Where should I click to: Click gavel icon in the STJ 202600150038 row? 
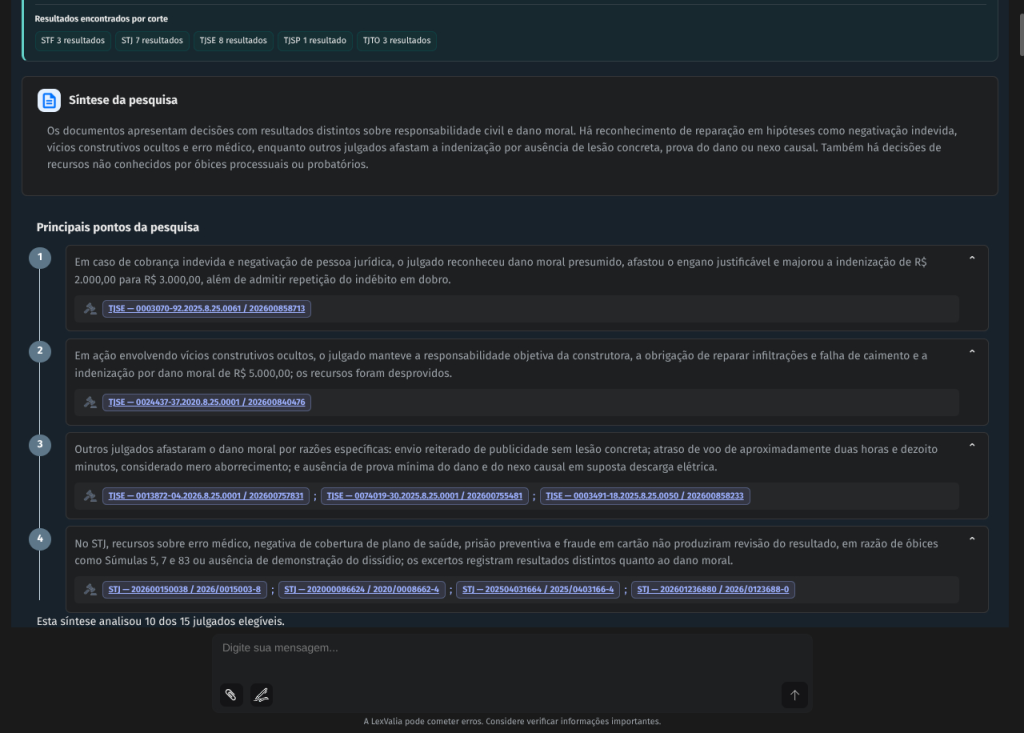click(x=90, y=589)
